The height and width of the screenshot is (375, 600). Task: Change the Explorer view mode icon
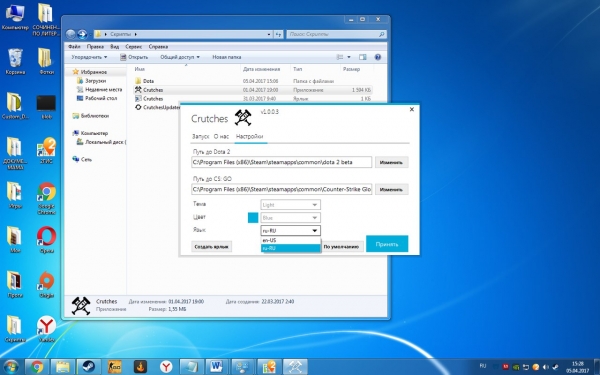click(340, 57)
